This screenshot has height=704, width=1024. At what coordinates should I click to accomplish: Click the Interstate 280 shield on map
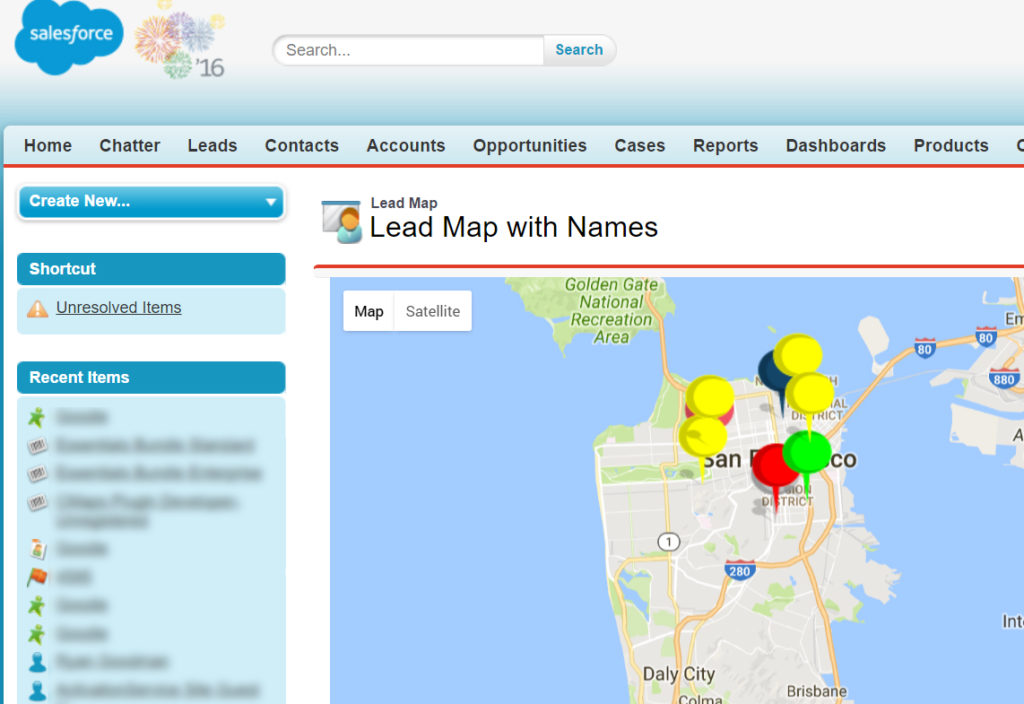pos(740,571)
